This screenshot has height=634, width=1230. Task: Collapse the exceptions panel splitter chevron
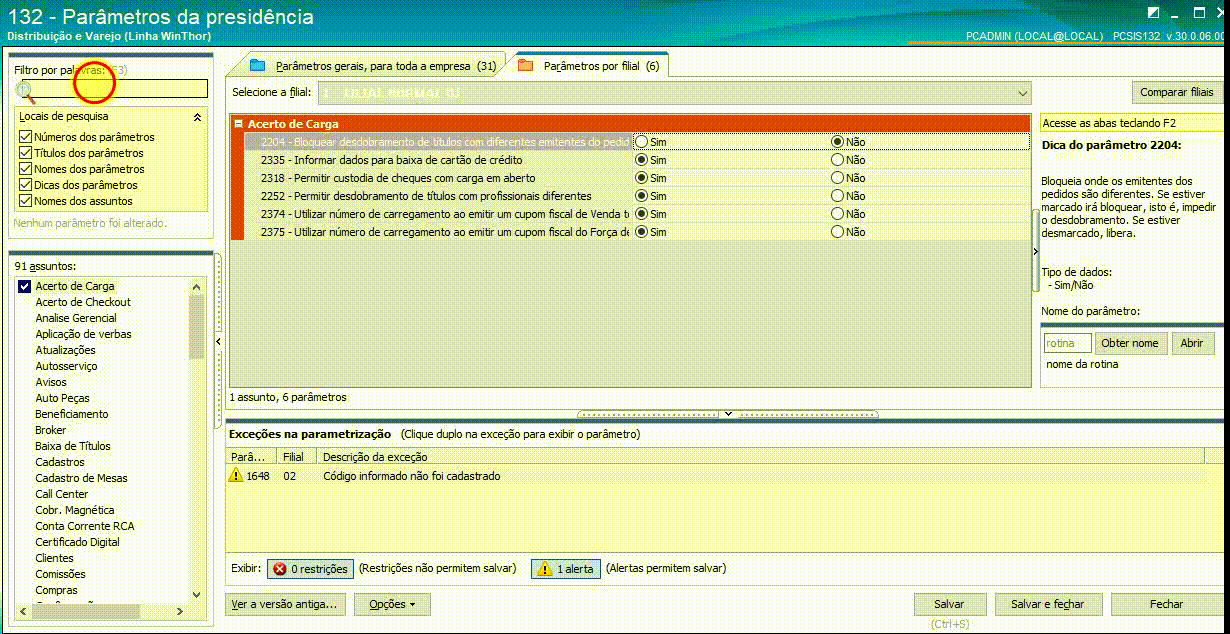(x=728, y=413)
